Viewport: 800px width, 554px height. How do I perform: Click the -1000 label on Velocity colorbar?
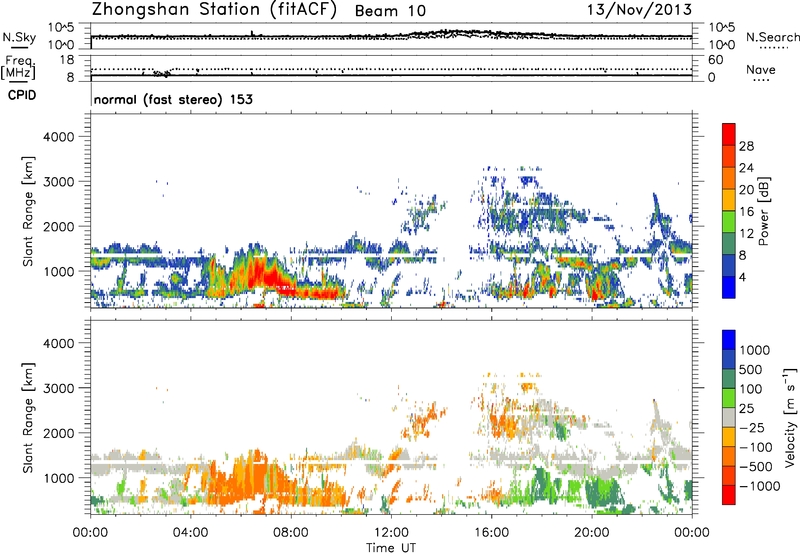759,486
